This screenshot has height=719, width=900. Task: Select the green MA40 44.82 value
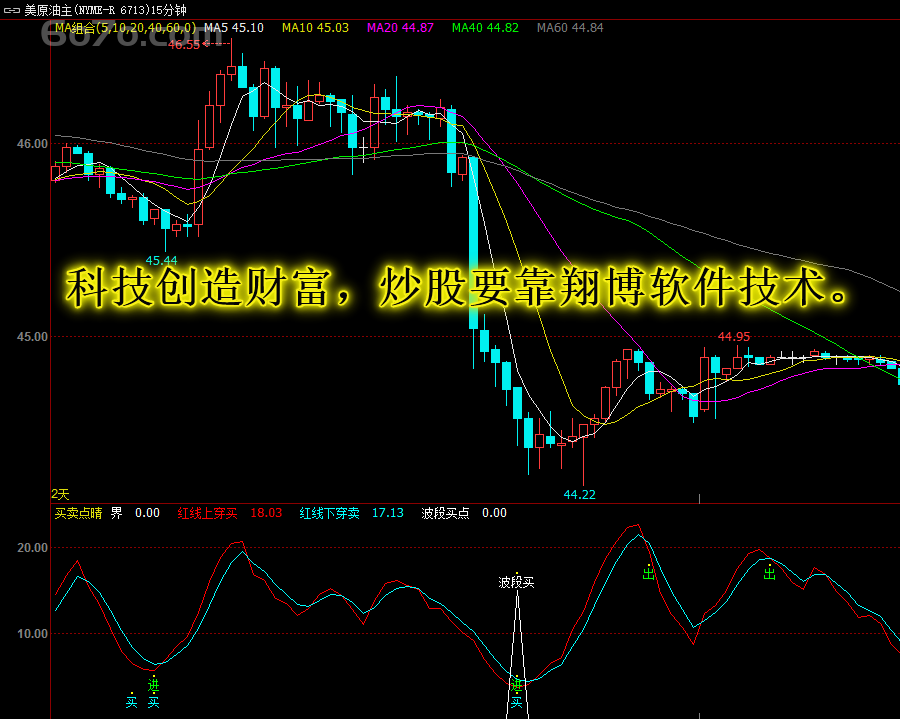485,28
